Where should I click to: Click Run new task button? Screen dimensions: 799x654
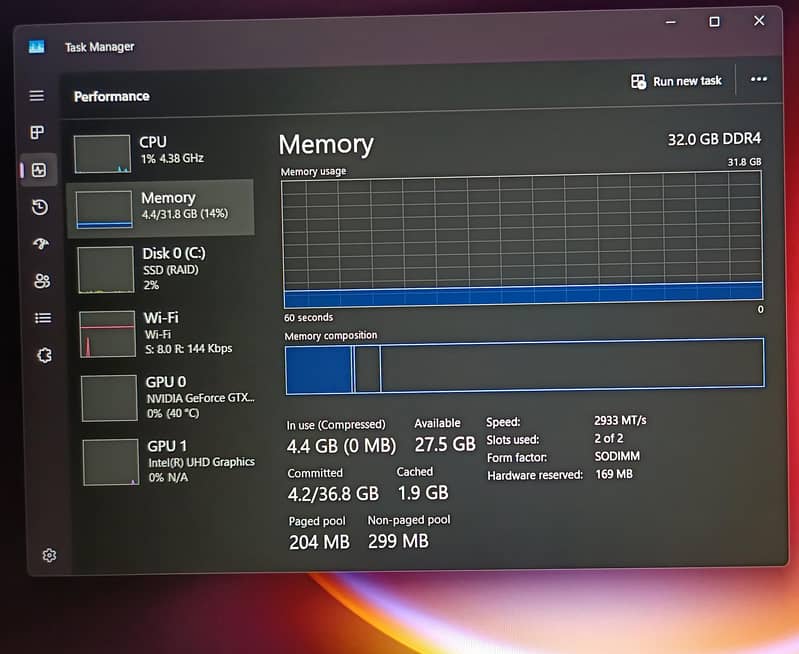(x=676, y=81)
